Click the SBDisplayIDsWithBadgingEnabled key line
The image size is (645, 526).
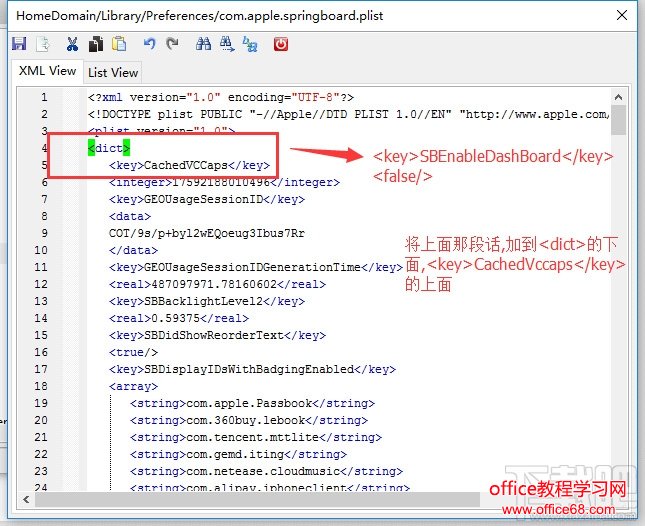pos(252,369)
